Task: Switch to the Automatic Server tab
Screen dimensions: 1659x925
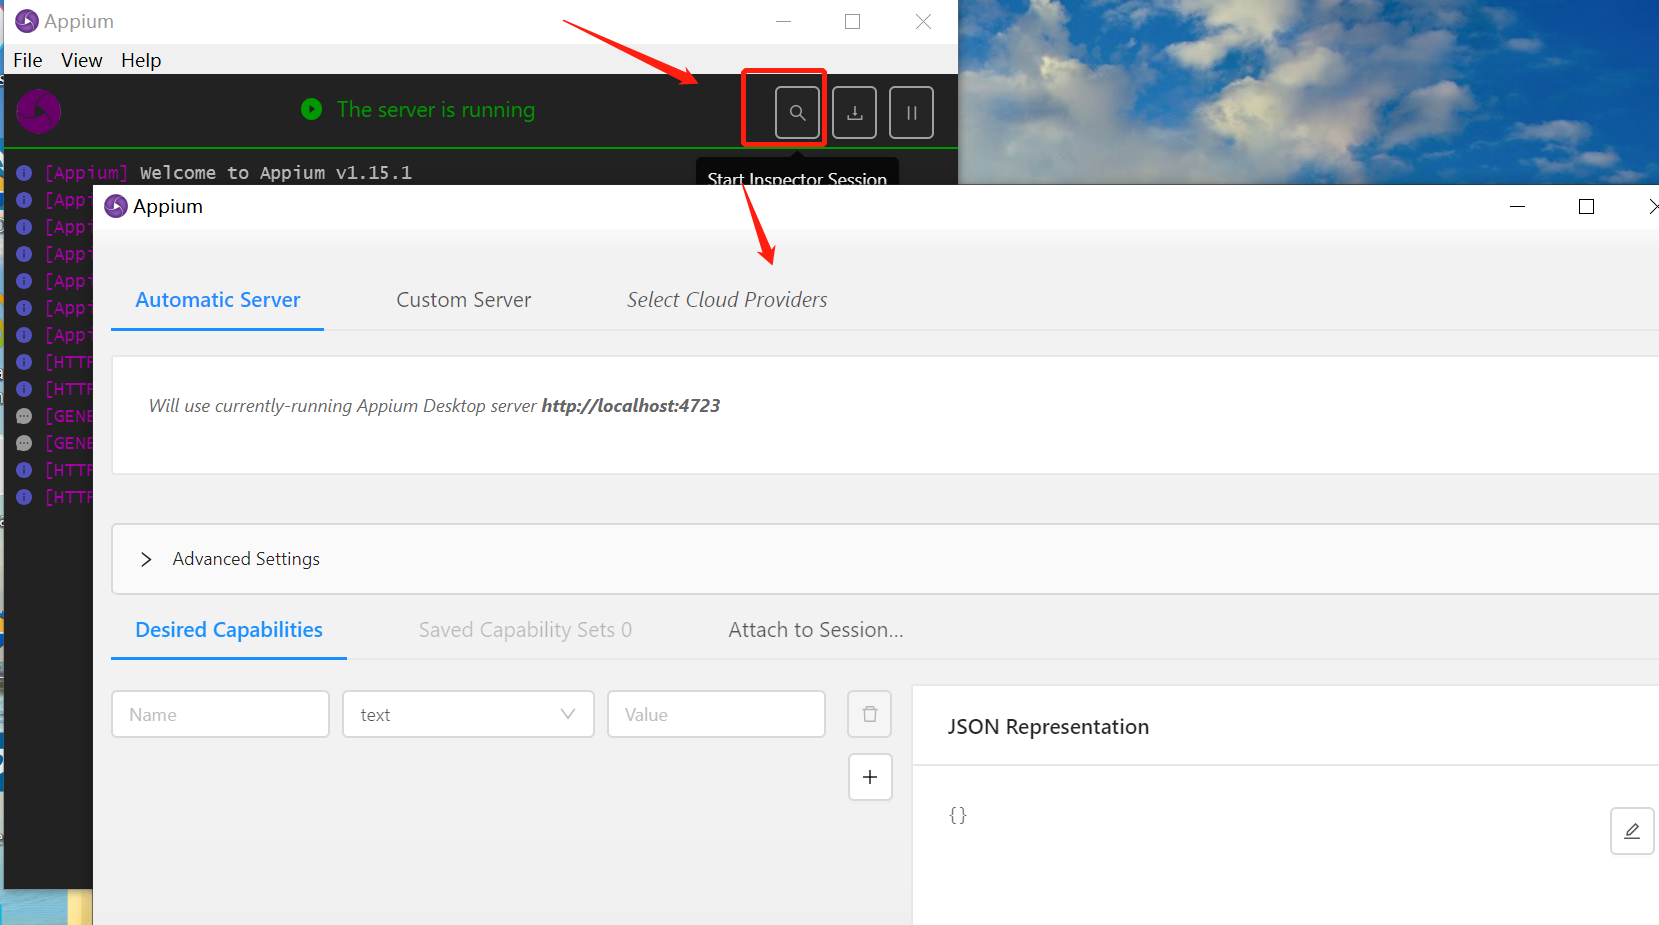Action: [218, 300]
